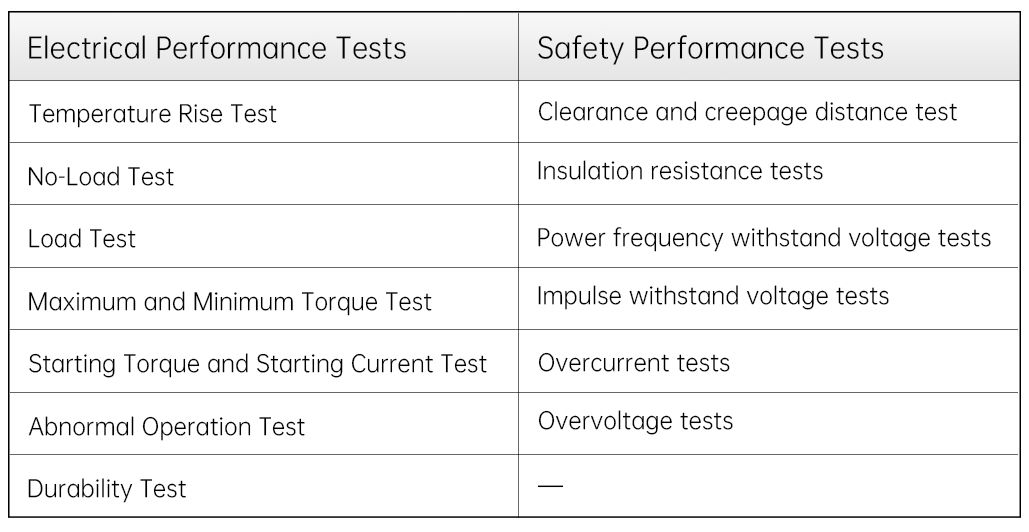
Task: Click Impulse withstand voltage tests
Action: tap(713, 297)
